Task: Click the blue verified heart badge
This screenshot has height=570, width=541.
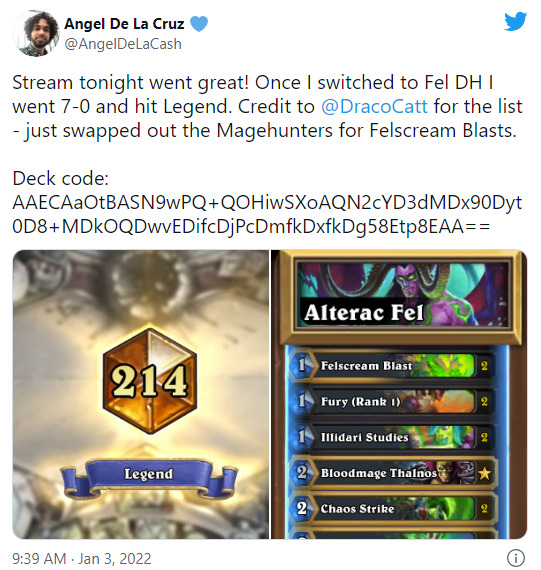Action: (x=199, y=24)
